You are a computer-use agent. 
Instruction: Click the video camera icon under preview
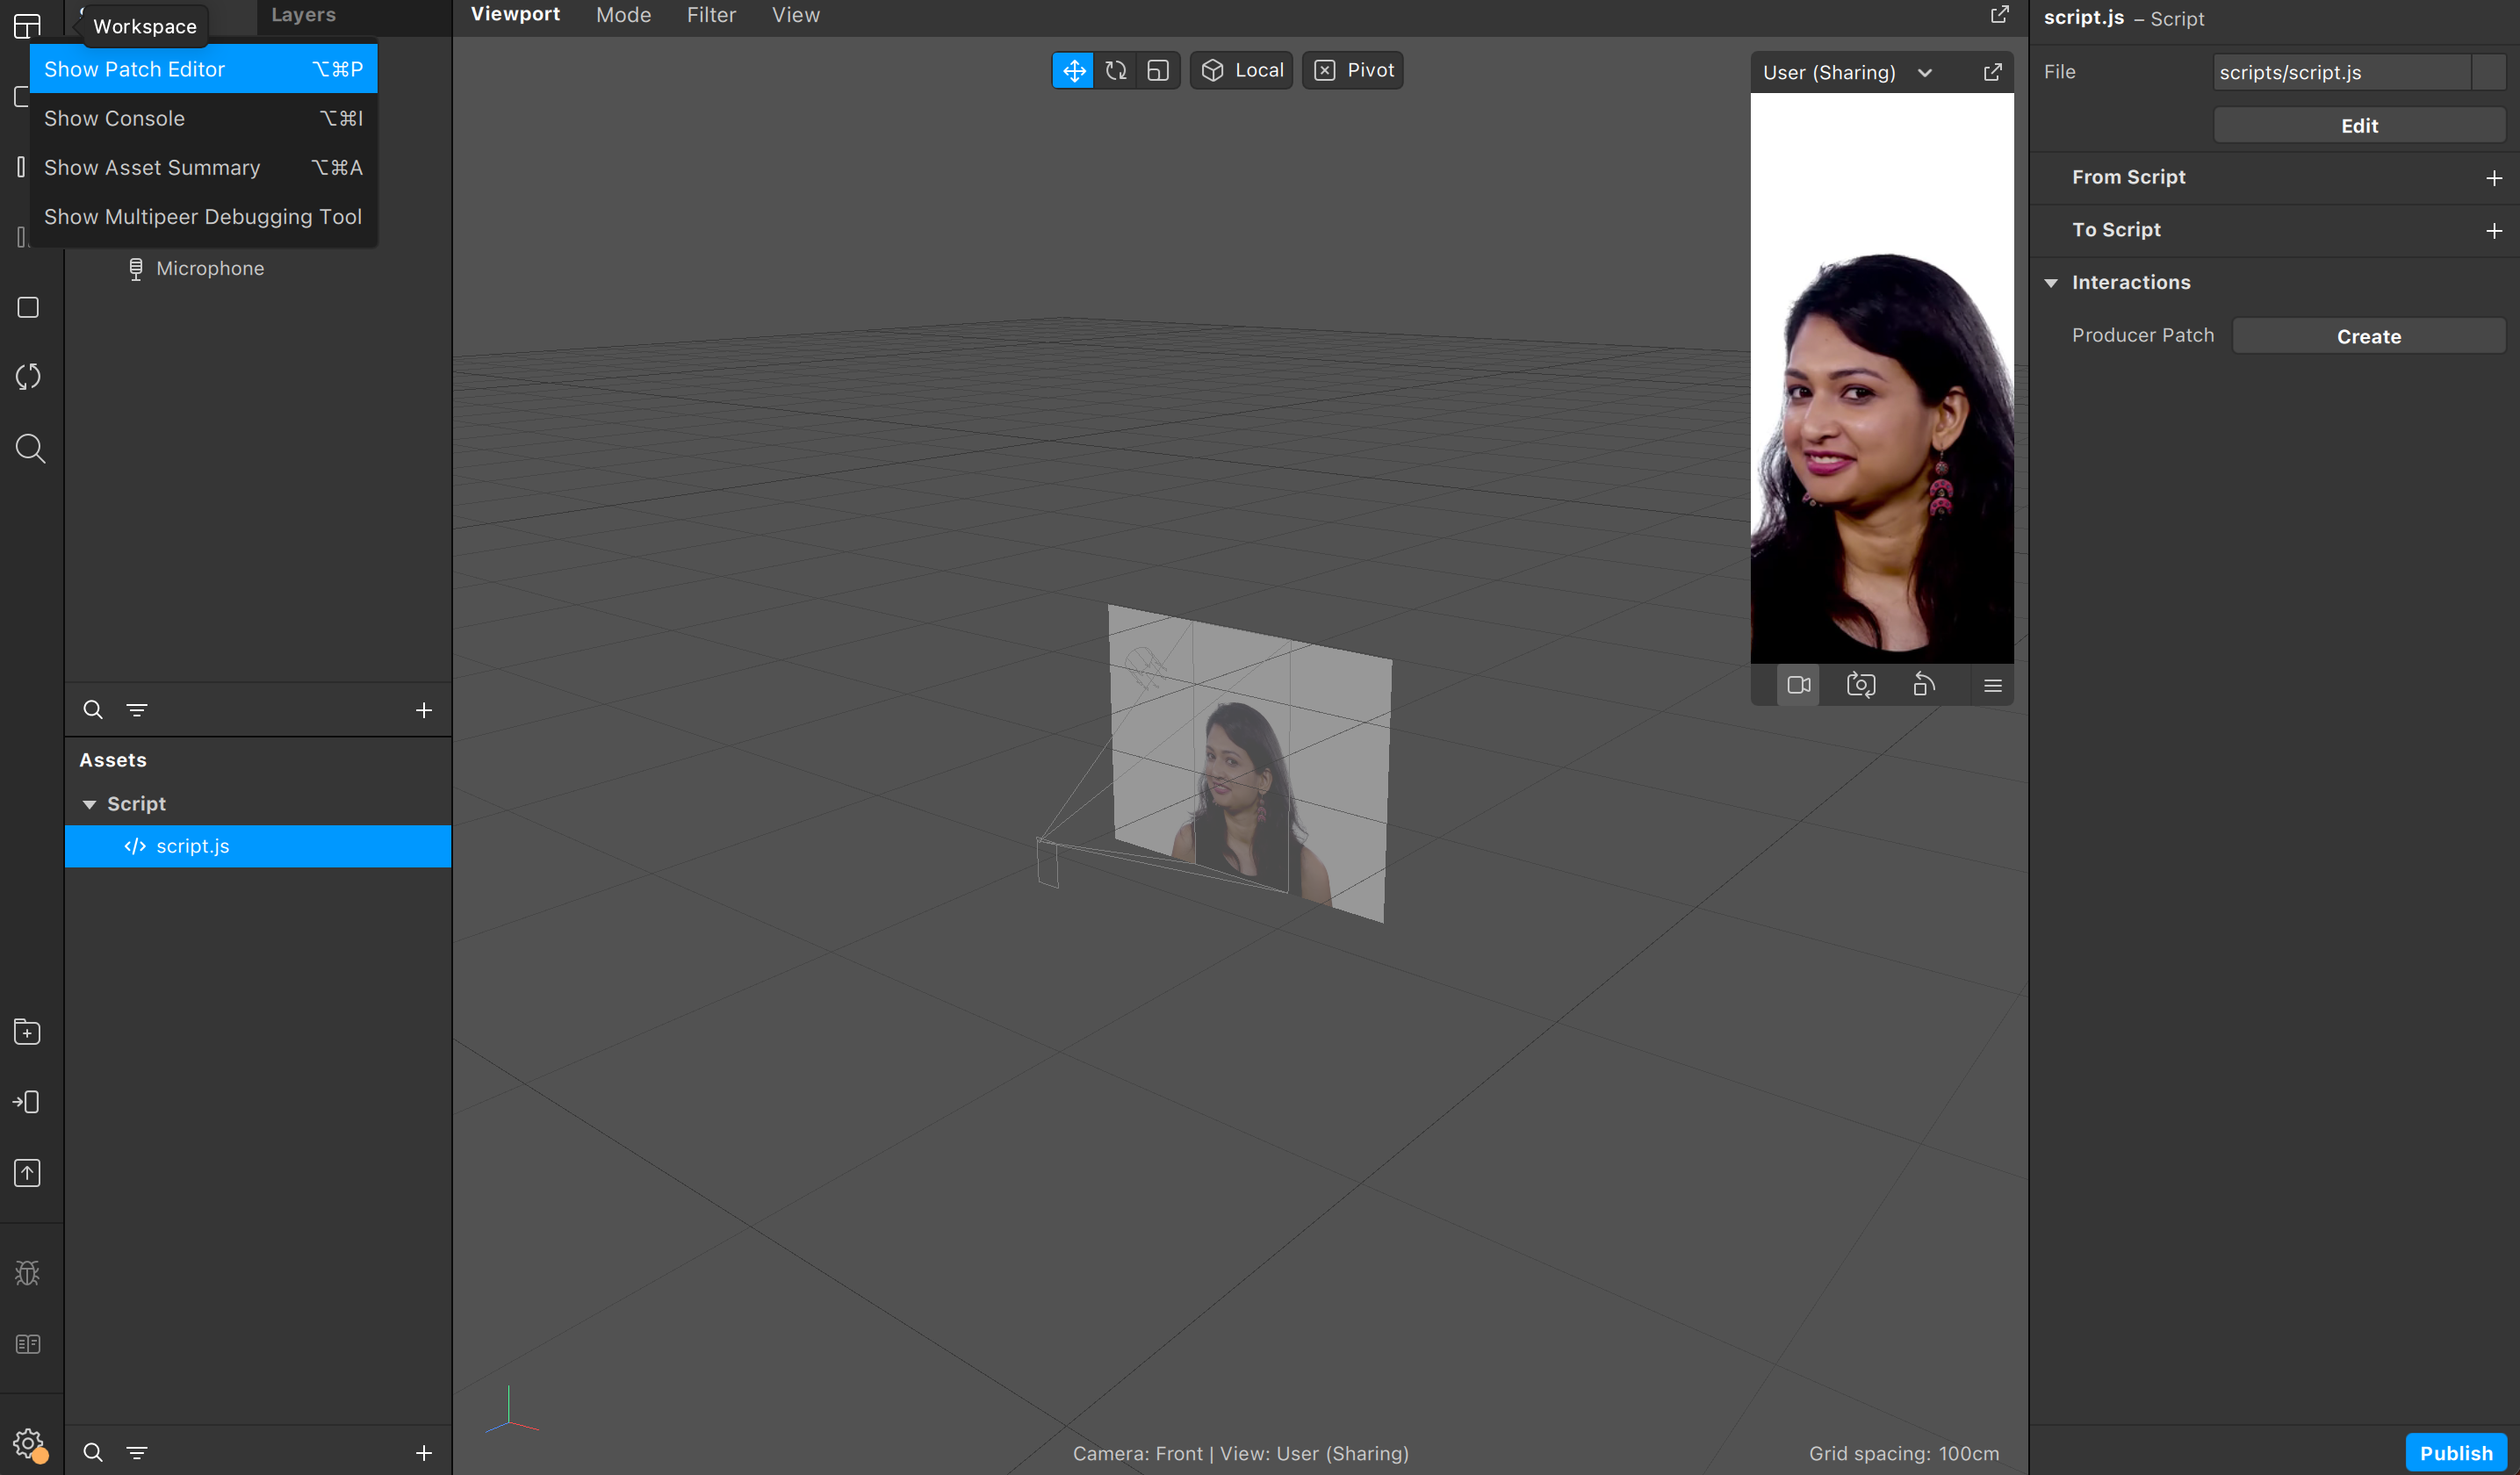coord(1798,685)
